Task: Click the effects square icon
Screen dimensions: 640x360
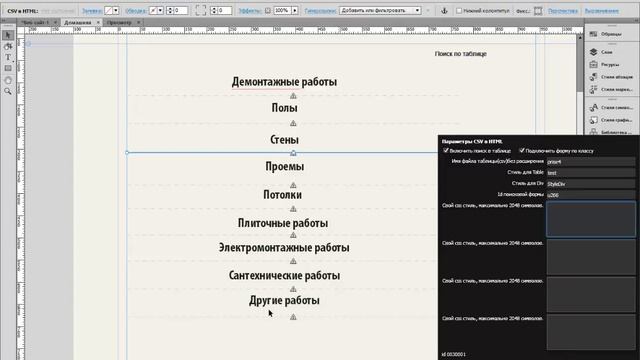Action: (x=268, y=11)
